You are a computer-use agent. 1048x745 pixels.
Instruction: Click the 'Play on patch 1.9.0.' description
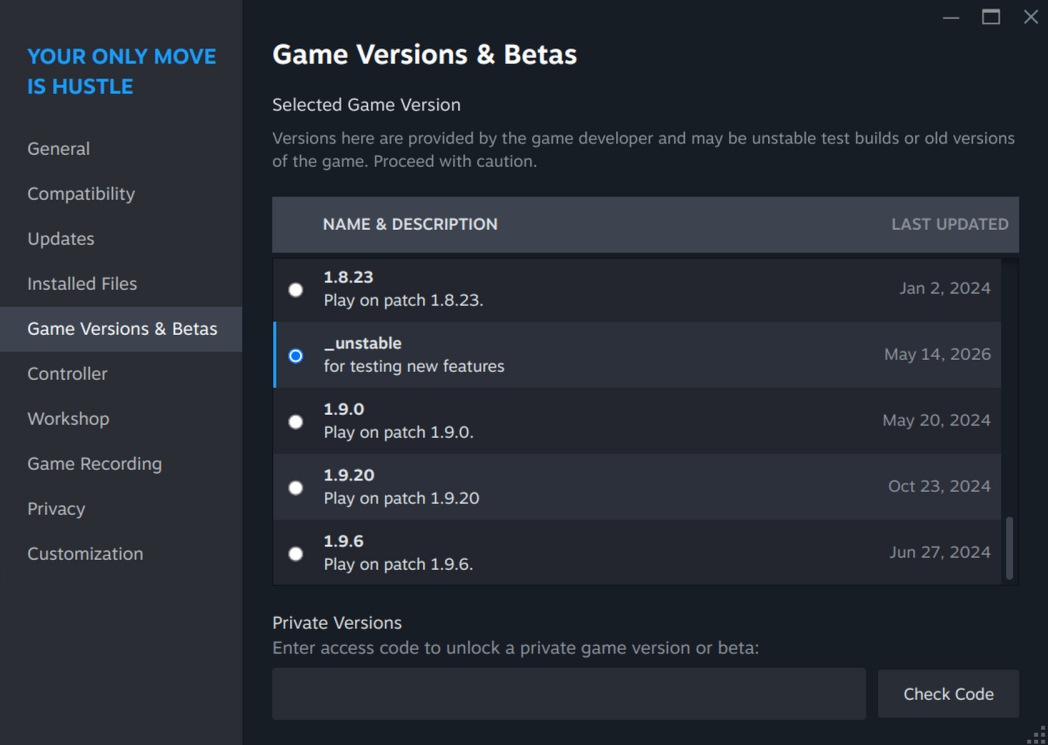click(x=398, y=432)
